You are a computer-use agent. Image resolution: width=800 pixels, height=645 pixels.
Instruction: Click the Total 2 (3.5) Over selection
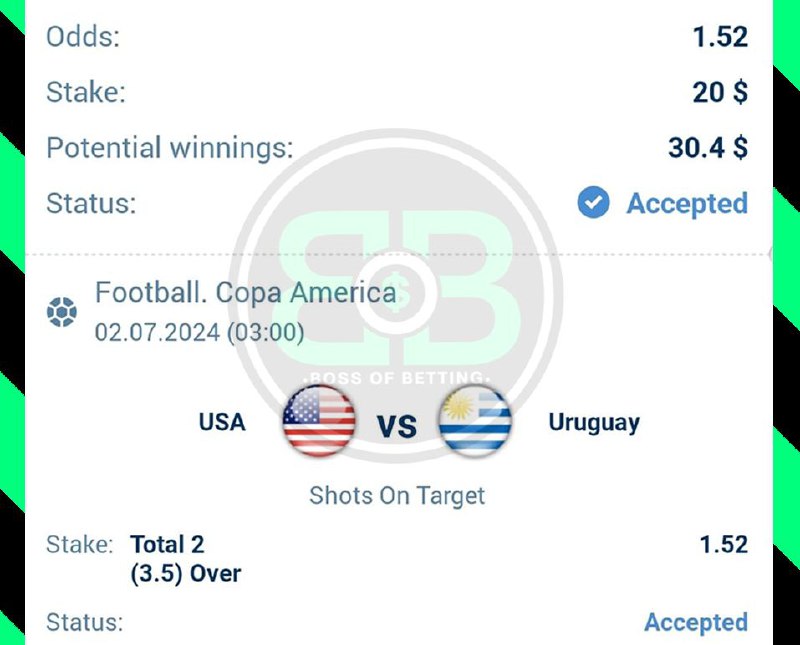tap(186, 559)
